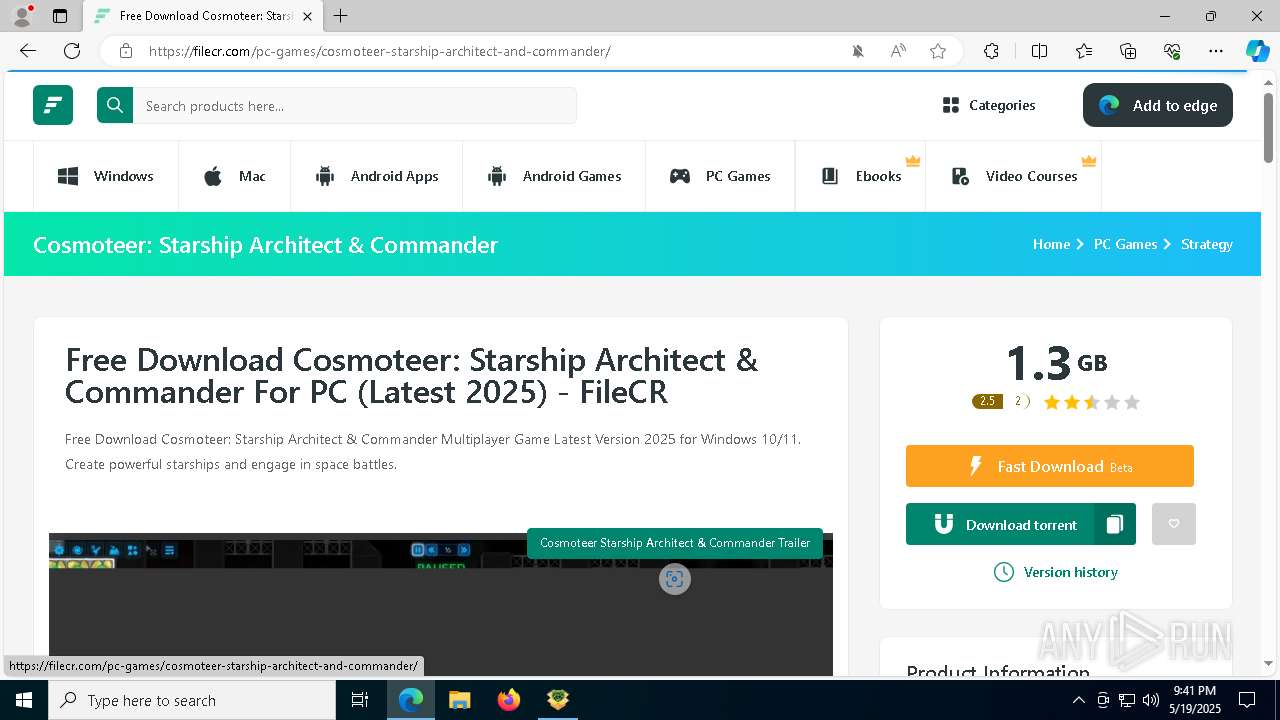Open the Collections icon

pos(1128,51)
